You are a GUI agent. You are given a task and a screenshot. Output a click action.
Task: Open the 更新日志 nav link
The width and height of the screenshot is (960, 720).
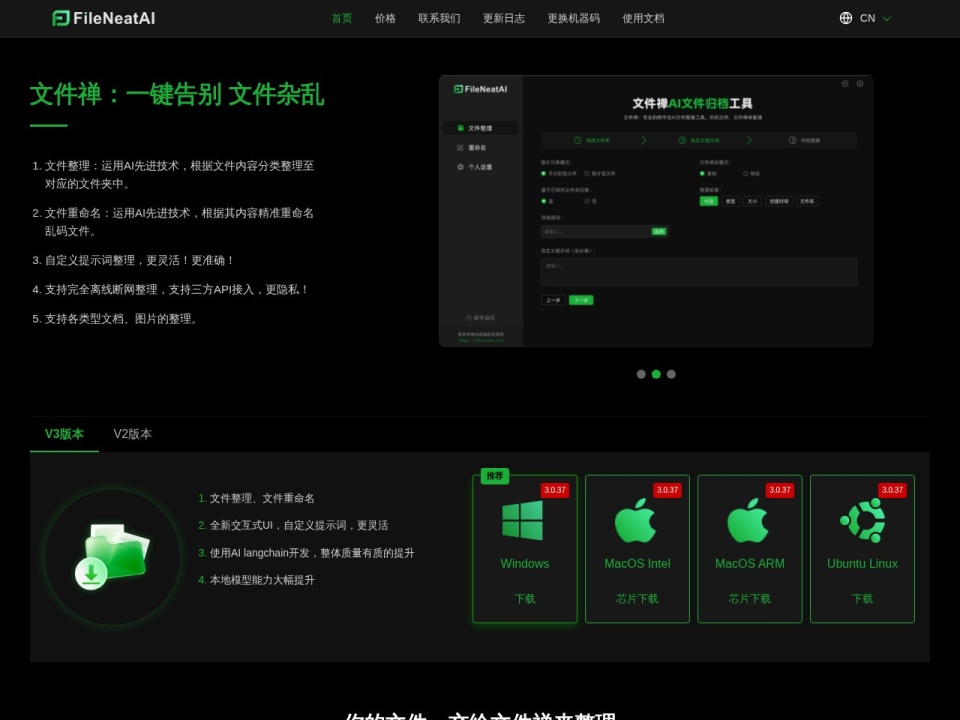(504, 18)
